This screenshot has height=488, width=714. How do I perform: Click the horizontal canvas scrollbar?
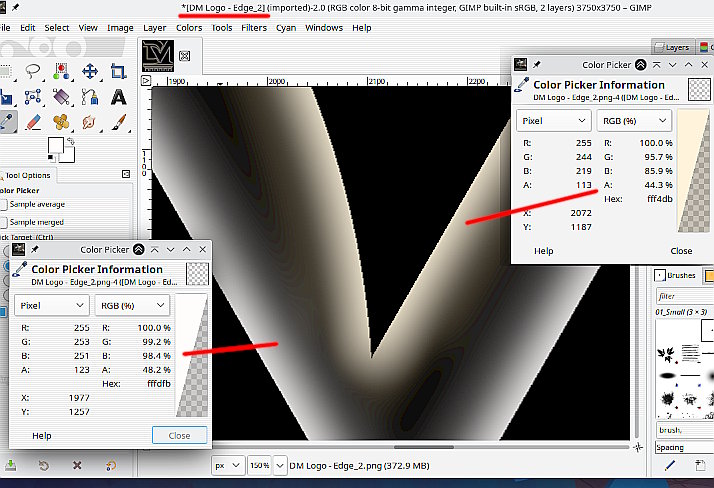[423, 447]
